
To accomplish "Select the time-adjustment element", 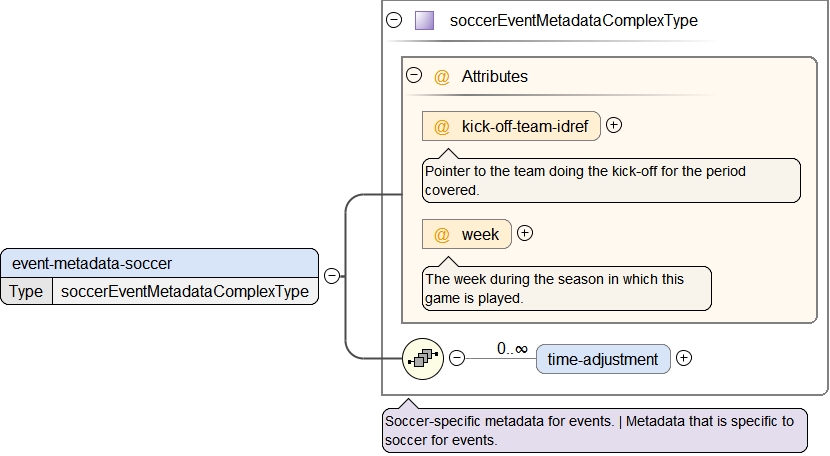I will pos(603,359).
